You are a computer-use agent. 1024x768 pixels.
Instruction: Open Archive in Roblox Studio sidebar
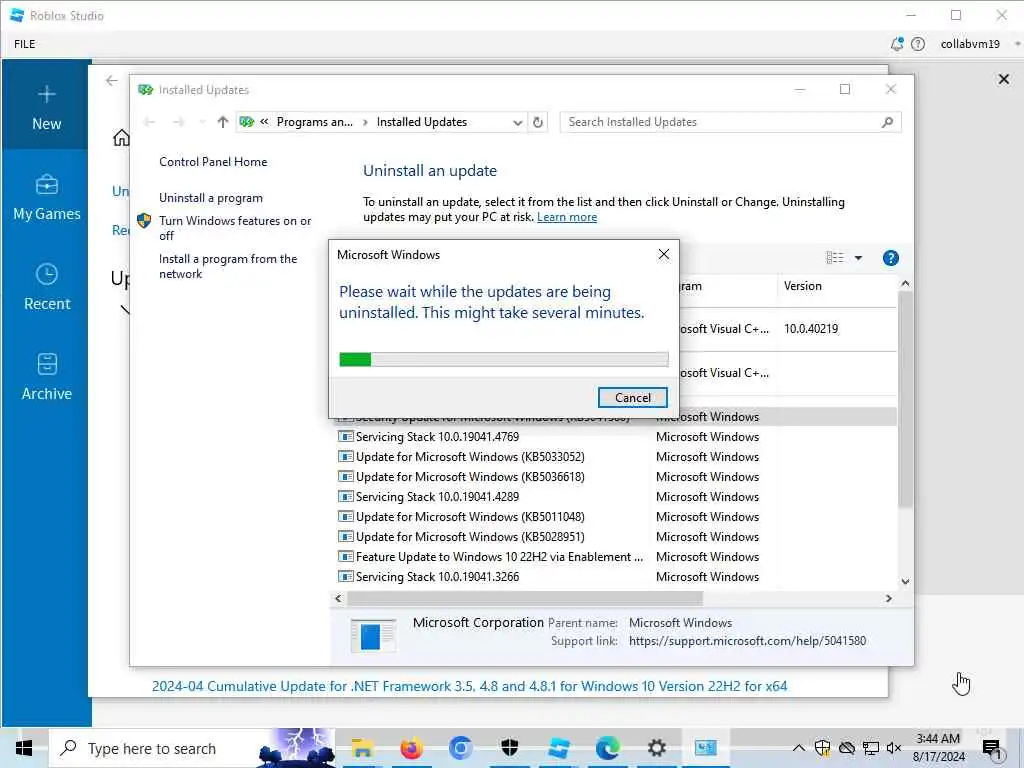(x=46, y=377)
